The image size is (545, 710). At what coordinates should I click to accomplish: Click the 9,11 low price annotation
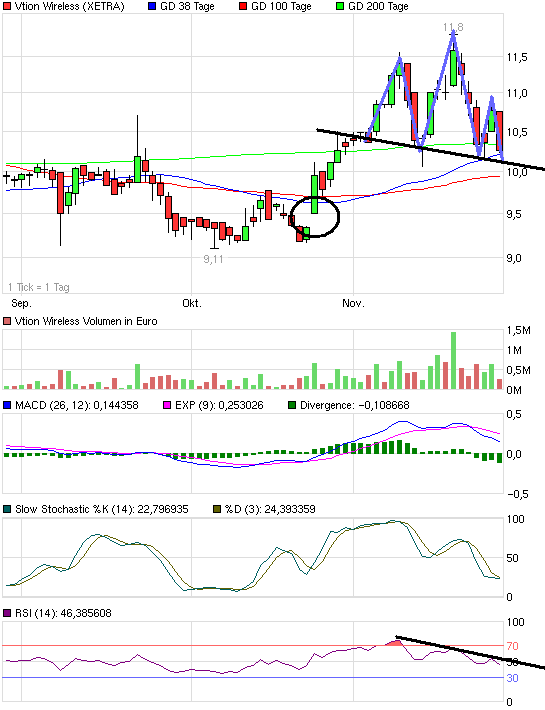213,259
